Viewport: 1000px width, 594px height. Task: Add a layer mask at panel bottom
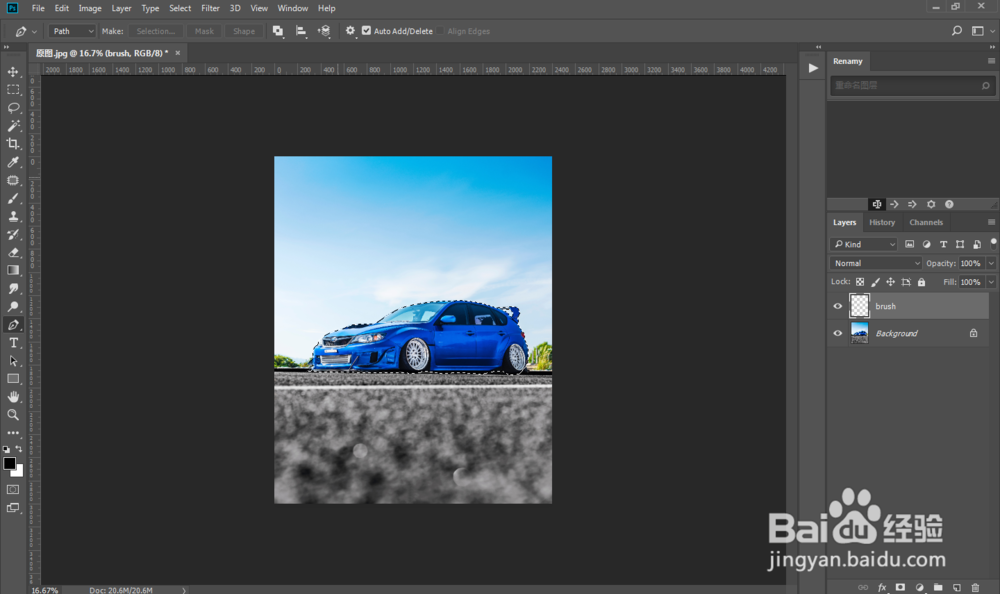(x=901, y=587)
